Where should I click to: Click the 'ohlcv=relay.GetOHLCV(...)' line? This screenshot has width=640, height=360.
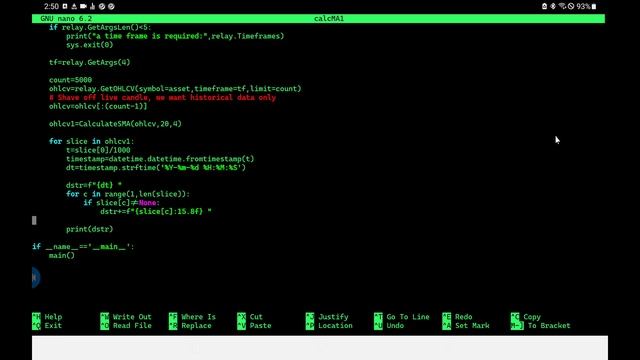(x=175, y=89)
